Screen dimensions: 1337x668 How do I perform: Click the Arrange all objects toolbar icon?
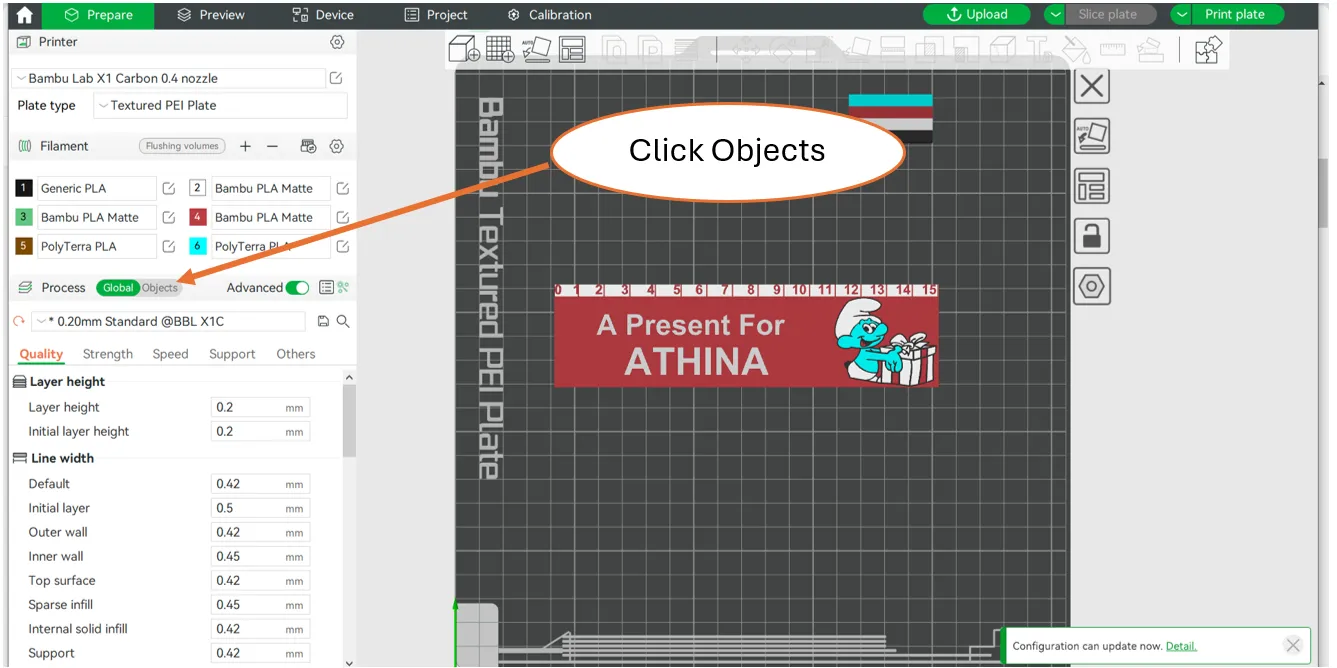(x=572, y=49)
